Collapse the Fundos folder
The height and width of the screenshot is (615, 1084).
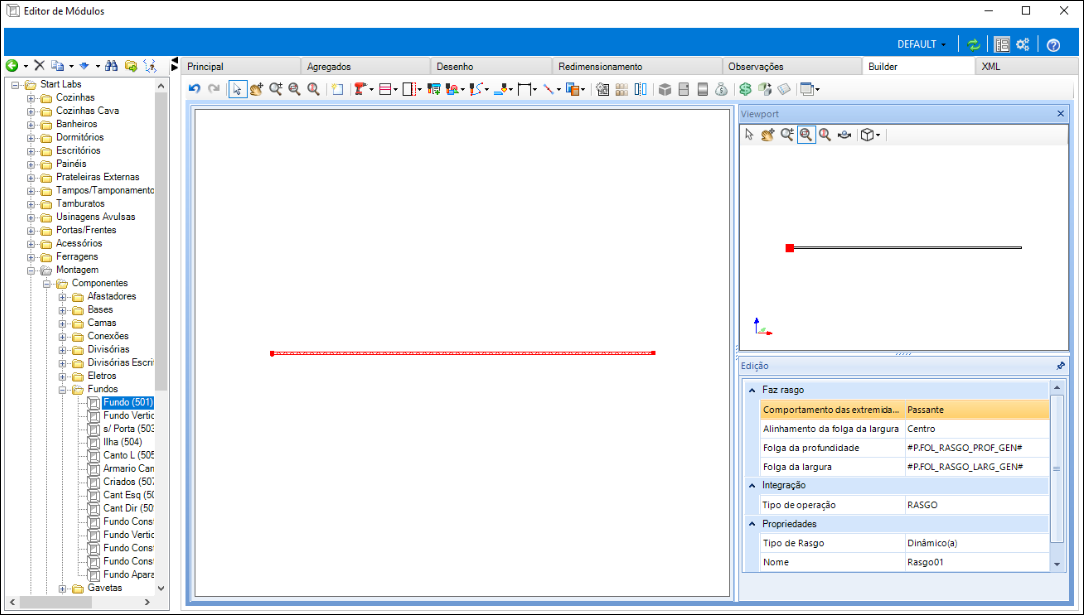62,390
